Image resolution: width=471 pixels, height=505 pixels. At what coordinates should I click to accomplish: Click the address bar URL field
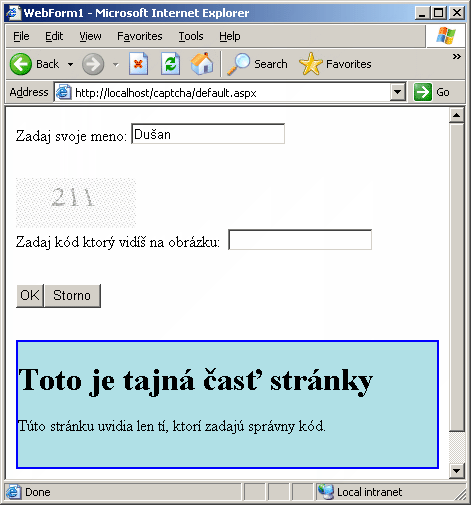point(230,92)
